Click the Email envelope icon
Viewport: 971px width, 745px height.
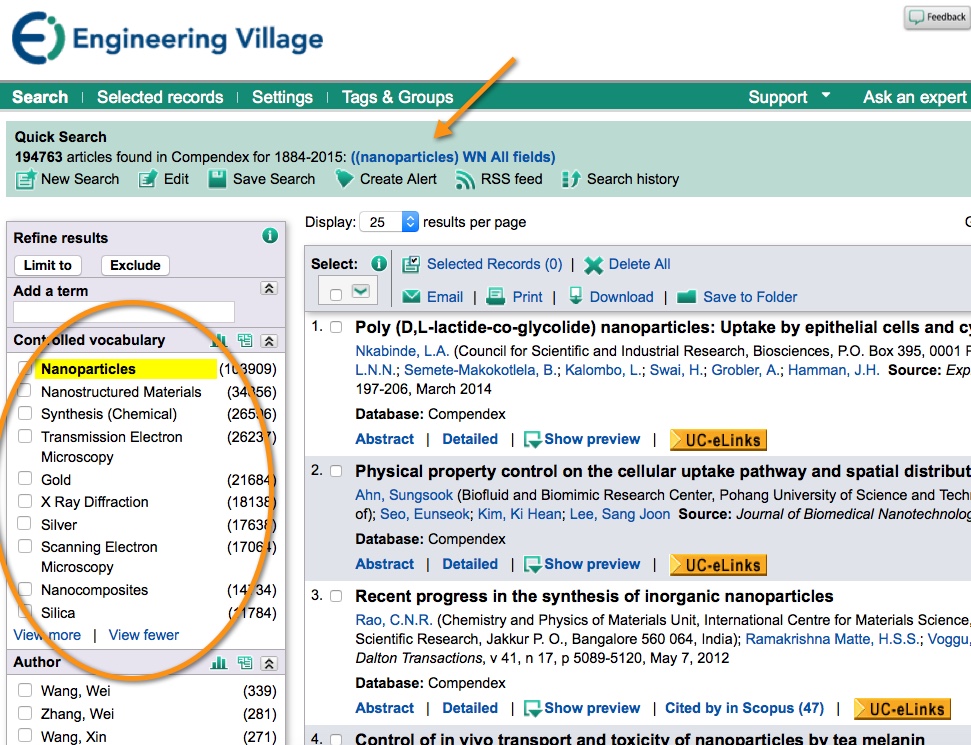tap(411, 297)
